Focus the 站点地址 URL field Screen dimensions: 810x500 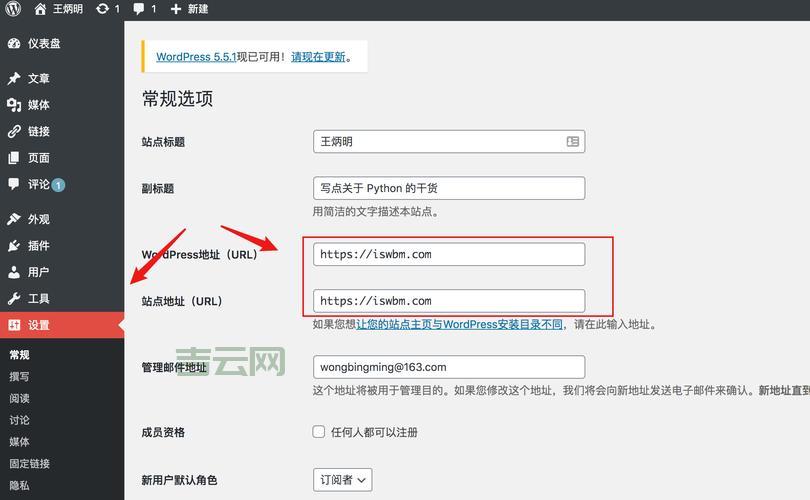point(449,301)
